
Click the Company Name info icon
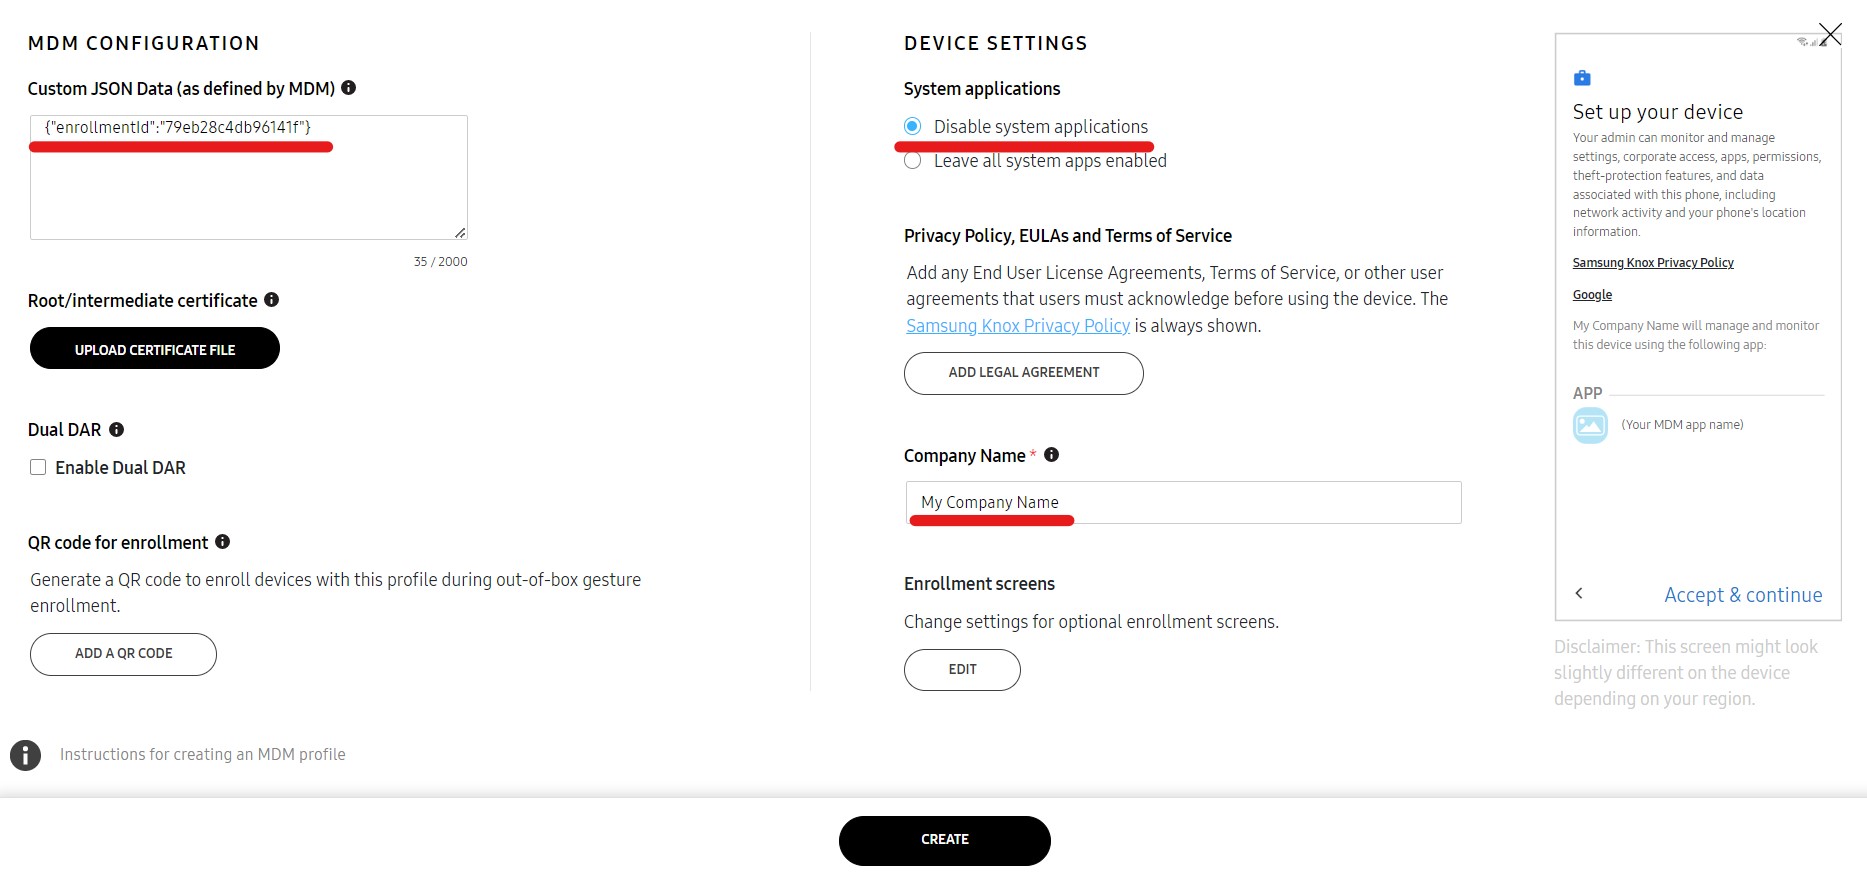[1051, 455]
